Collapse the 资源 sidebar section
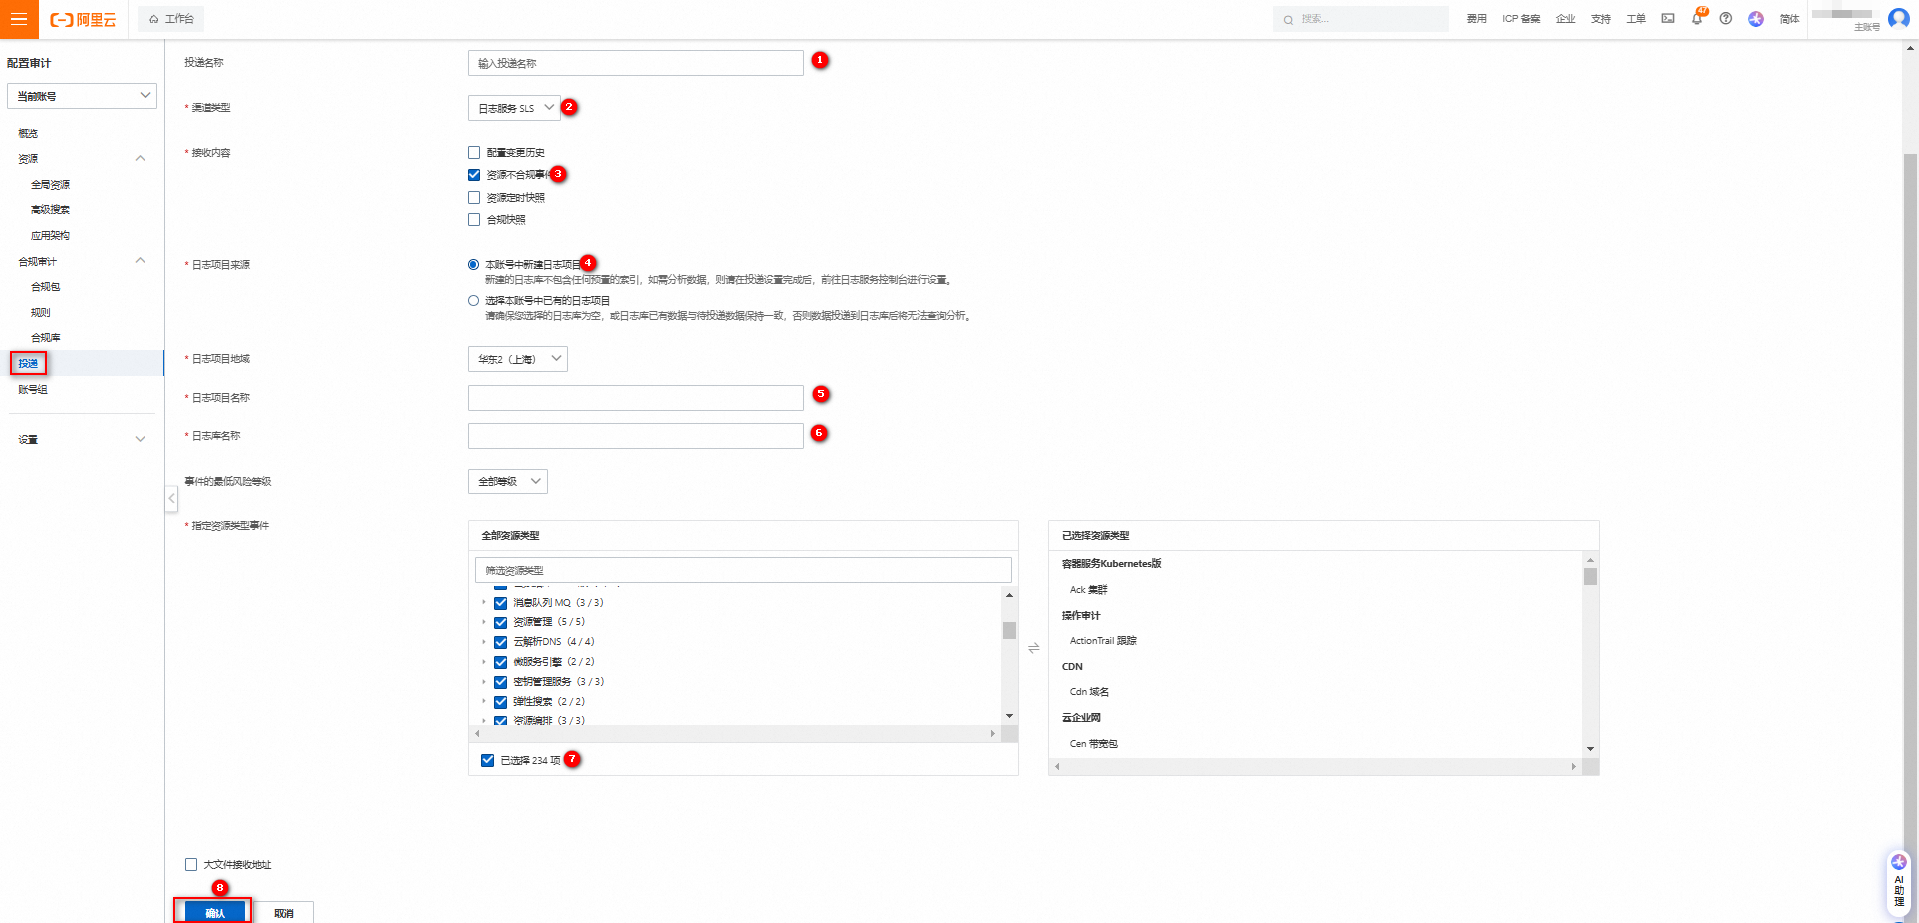 point(140,158)
